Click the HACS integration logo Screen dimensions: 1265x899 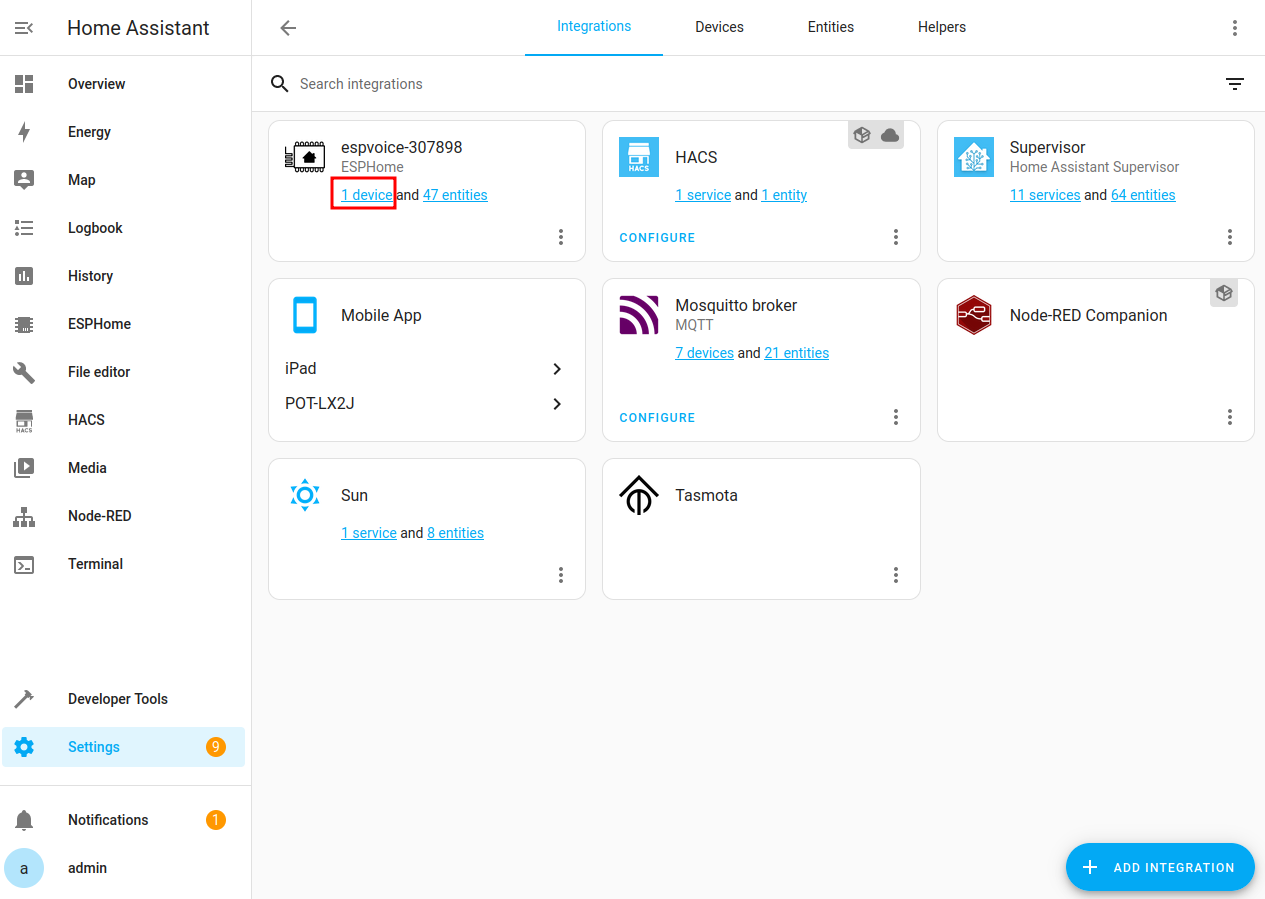pyautogui.click(x=639, y=157)
